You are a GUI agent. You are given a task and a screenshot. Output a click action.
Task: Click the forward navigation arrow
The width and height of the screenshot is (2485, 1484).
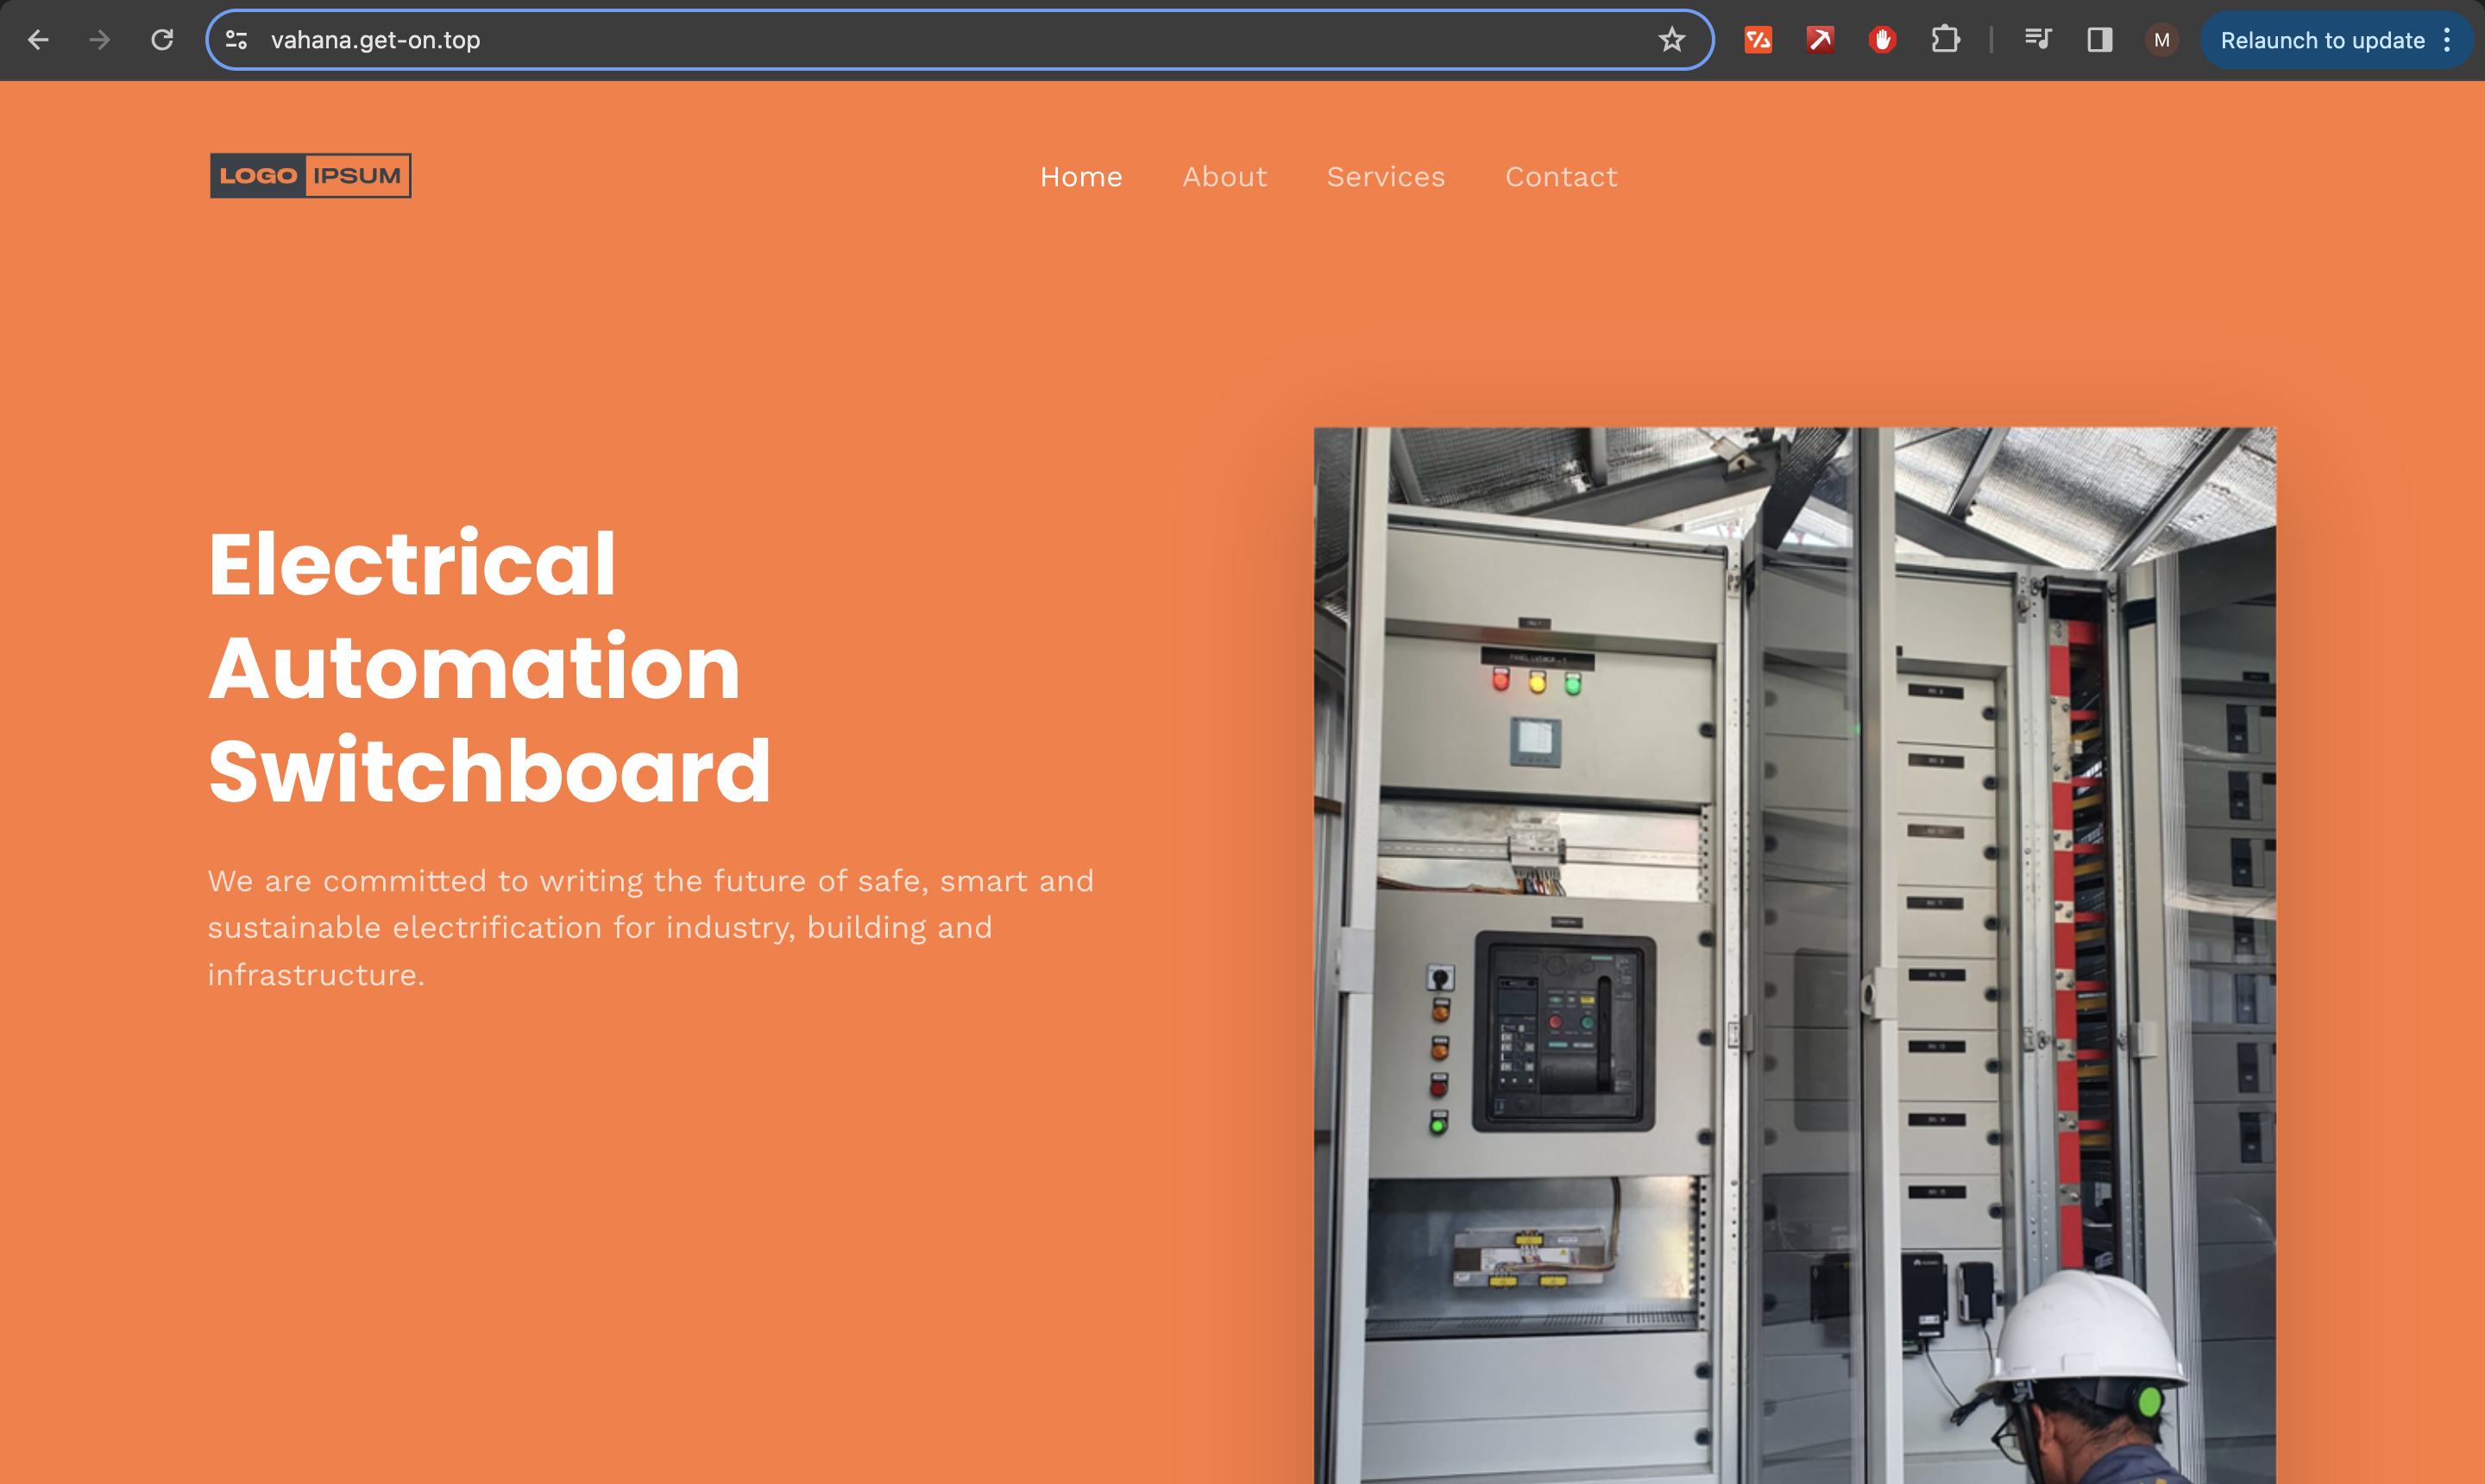99,40
